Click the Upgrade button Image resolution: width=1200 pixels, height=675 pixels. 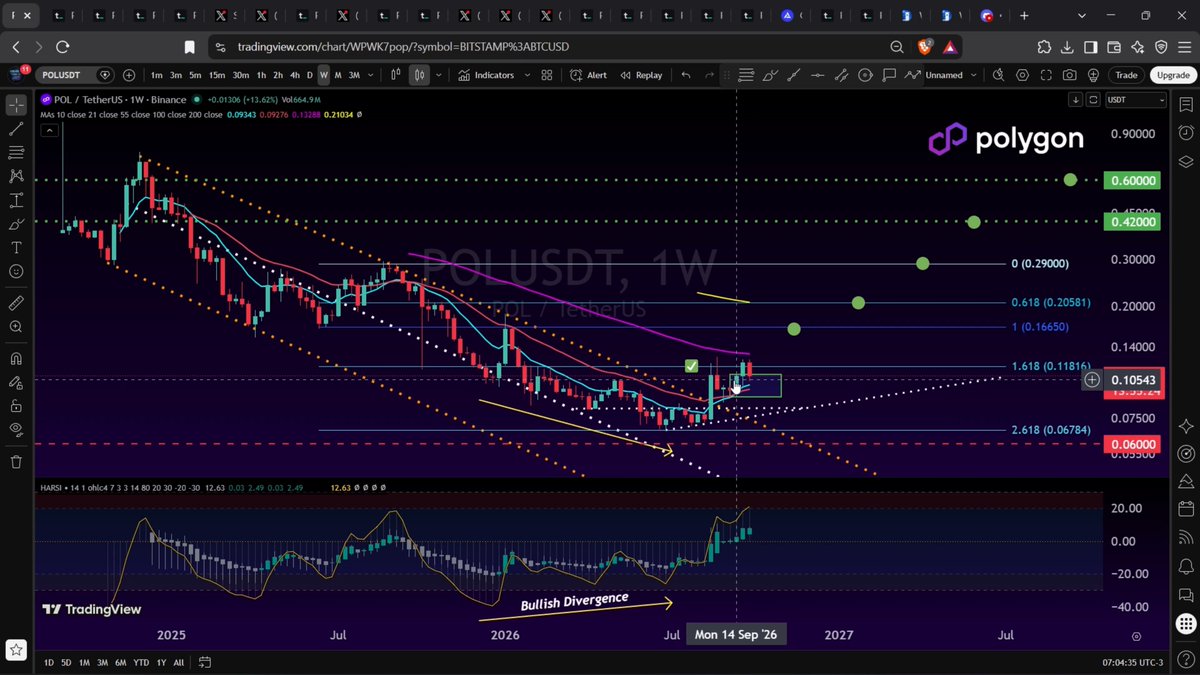point(1171,75)
